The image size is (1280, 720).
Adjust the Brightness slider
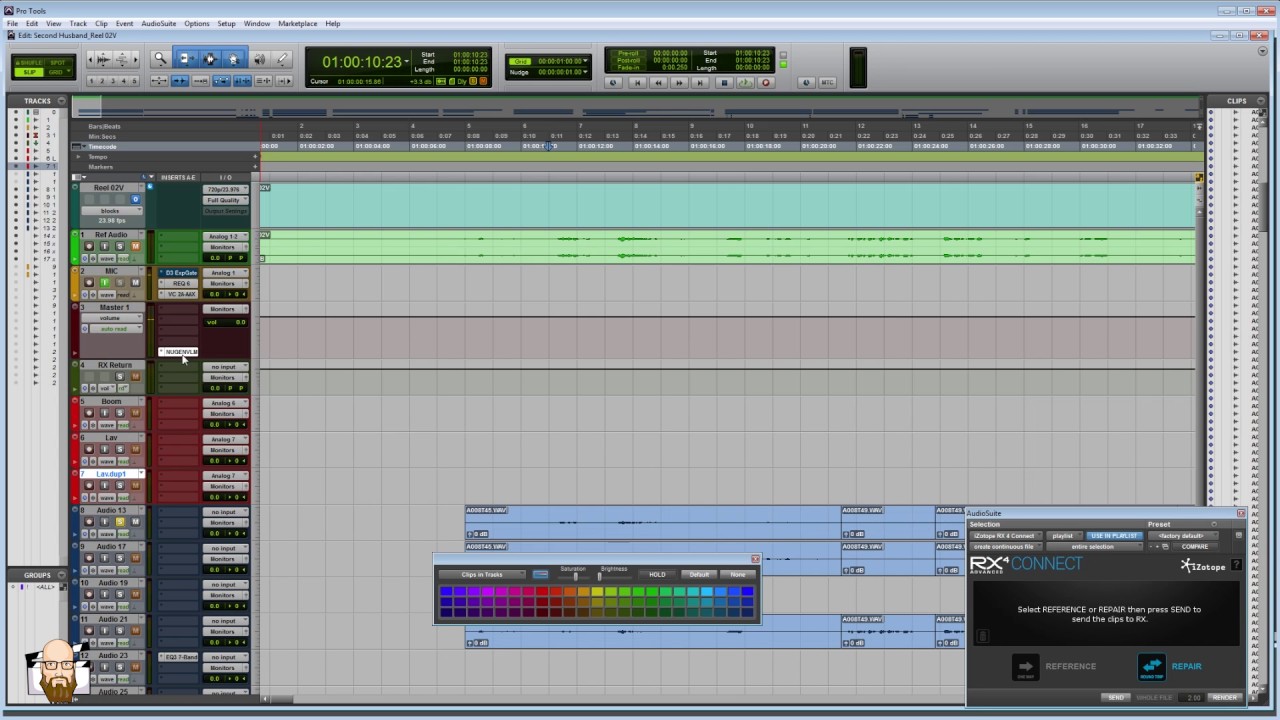(600, 576)
